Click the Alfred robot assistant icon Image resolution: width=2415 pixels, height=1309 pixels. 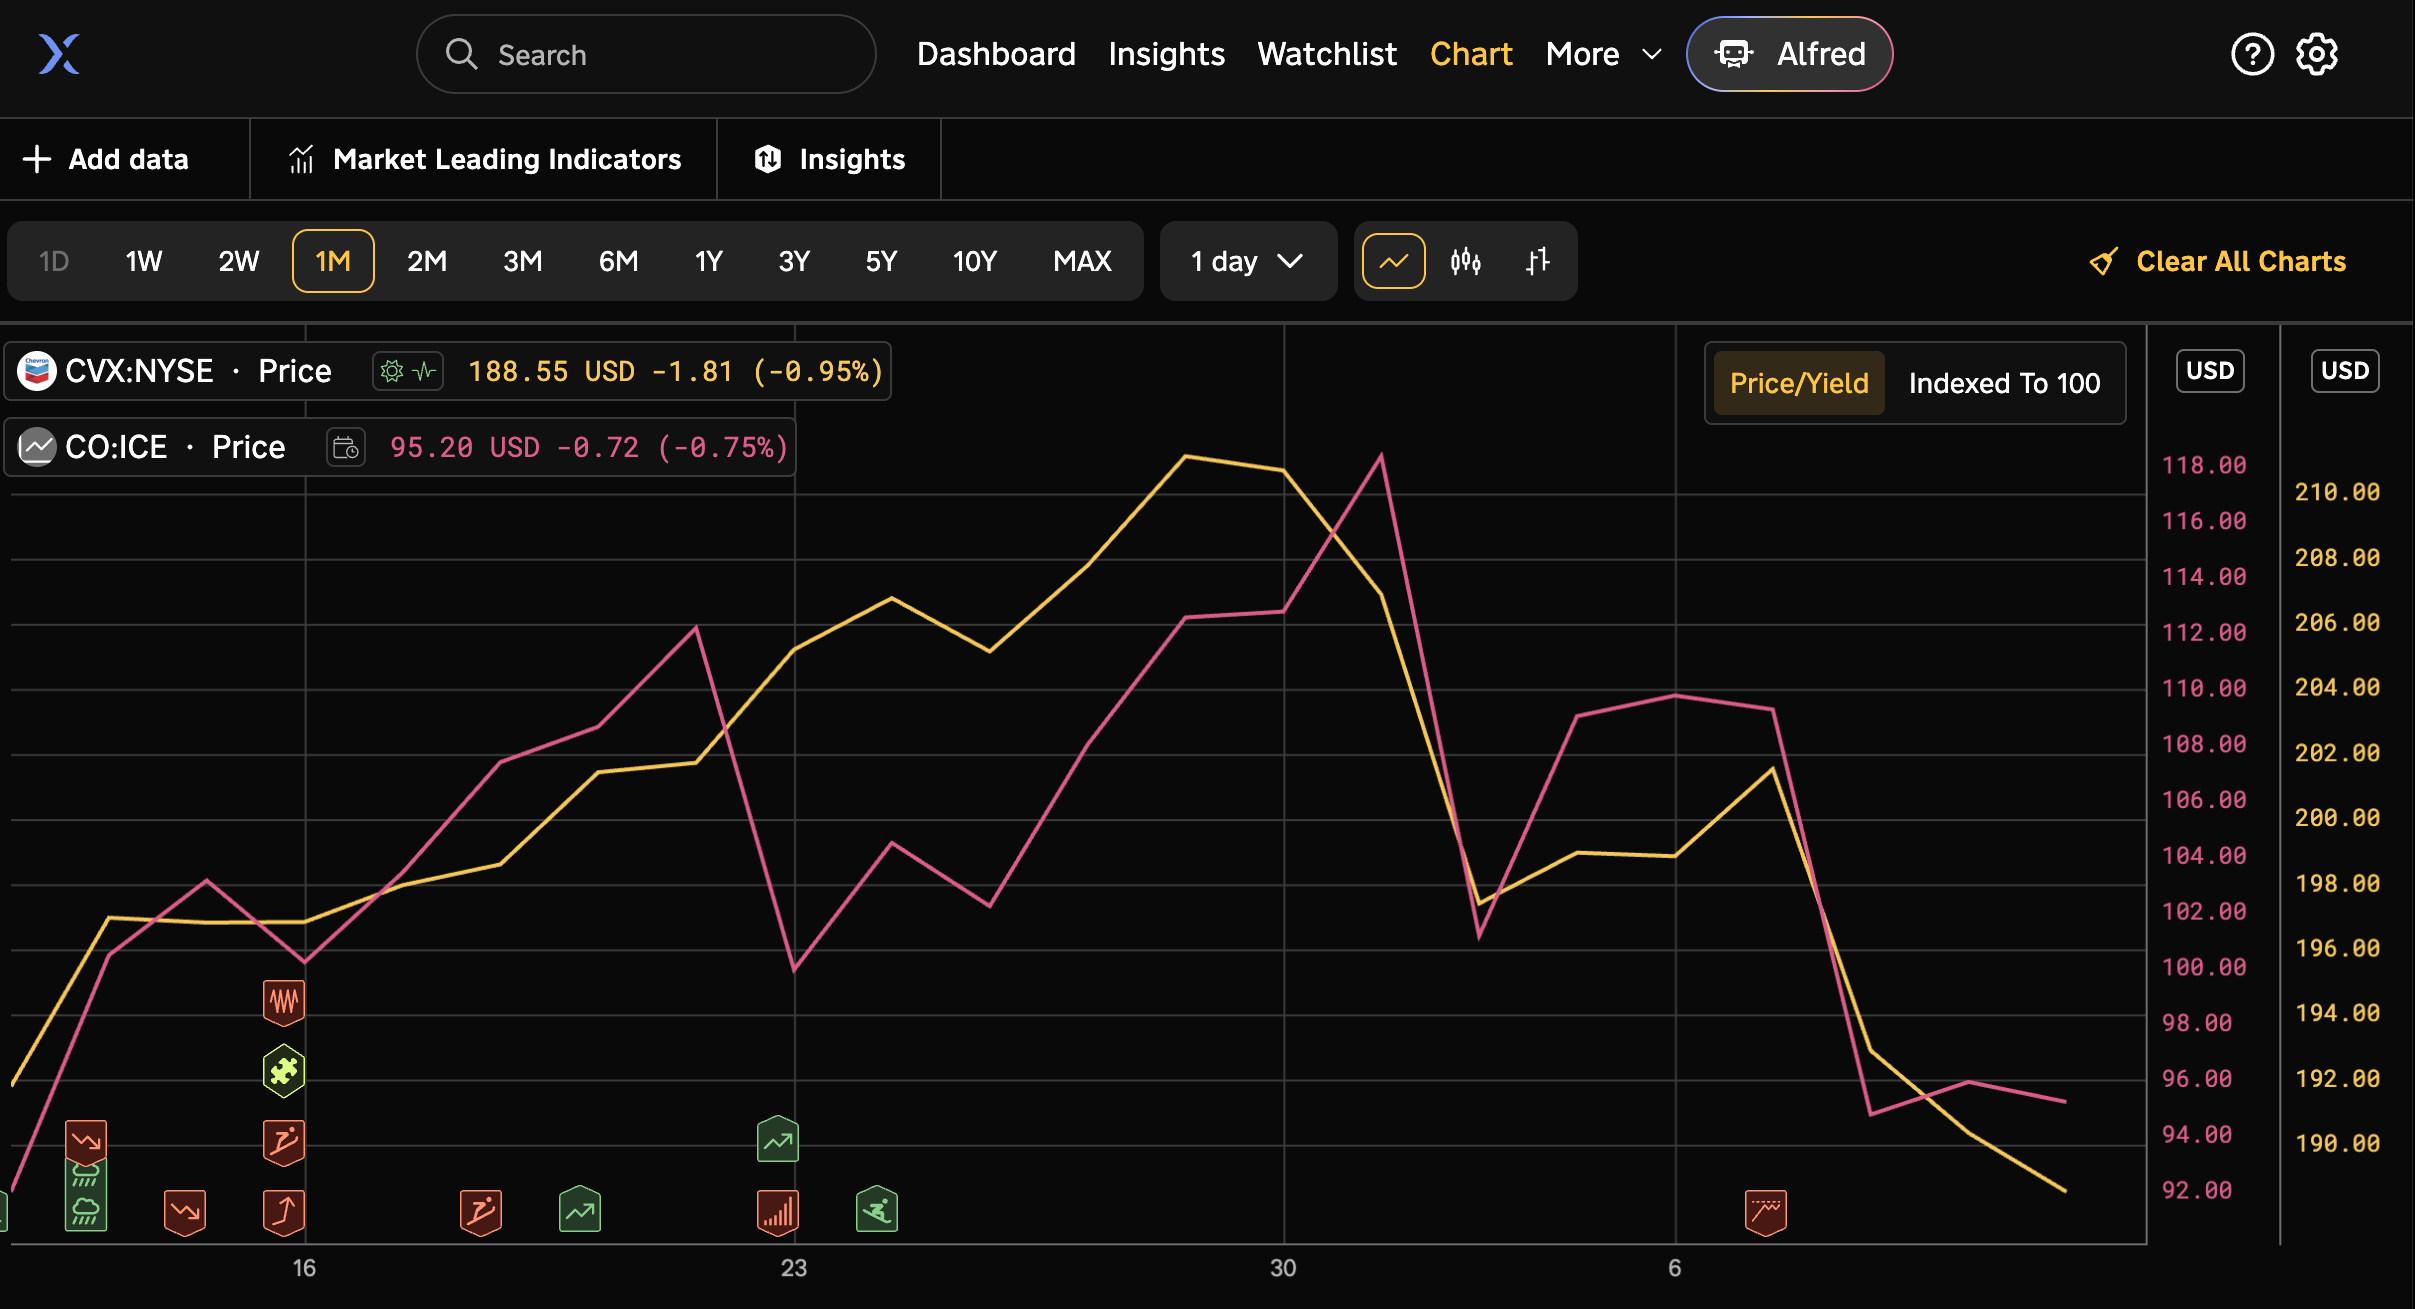[x=1734, y=54]
